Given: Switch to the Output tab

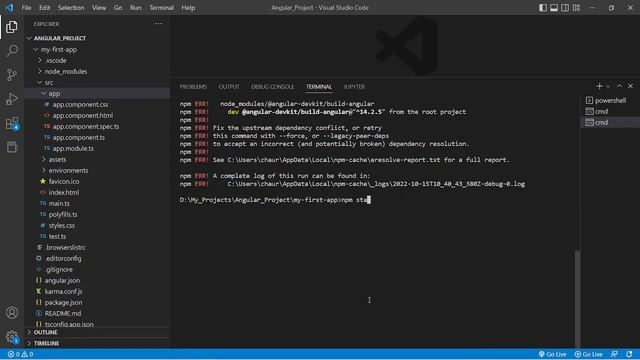Looking at the screenshot, I should coord(229,87).
